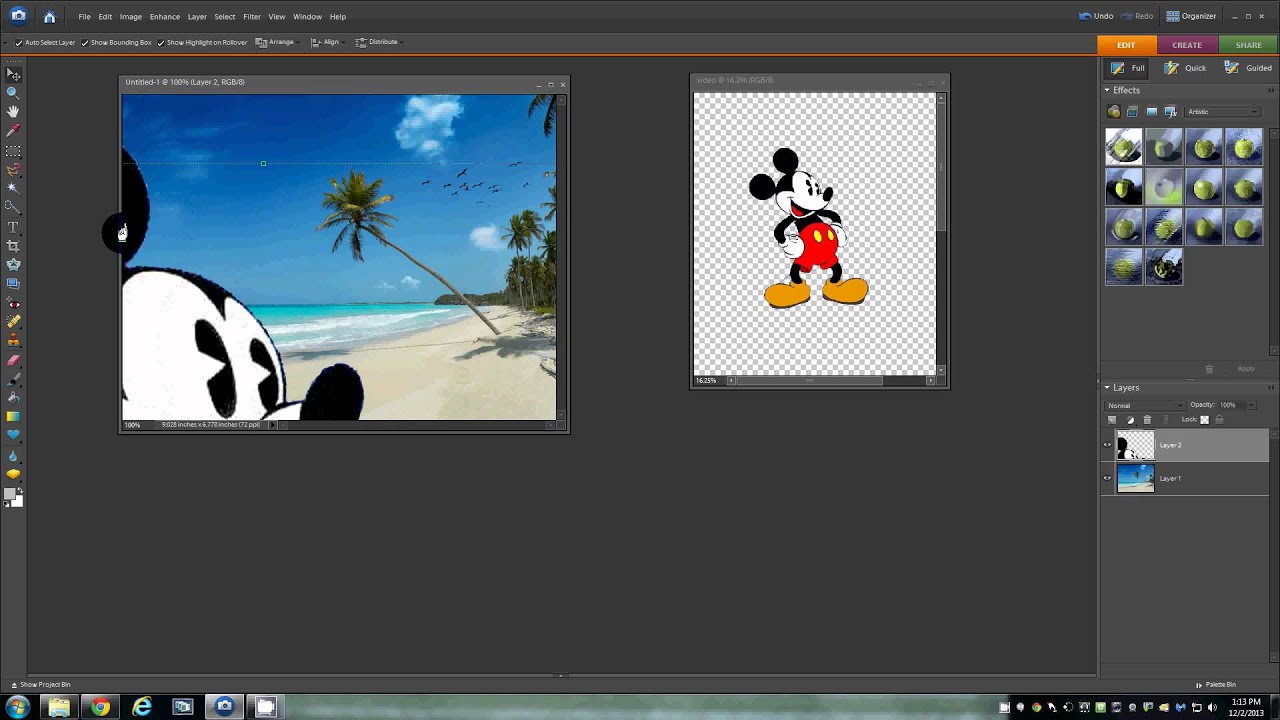Viewport: 1280px width, 720px height.
Task: Select the Straighten tool
Action: click(13, 284)
